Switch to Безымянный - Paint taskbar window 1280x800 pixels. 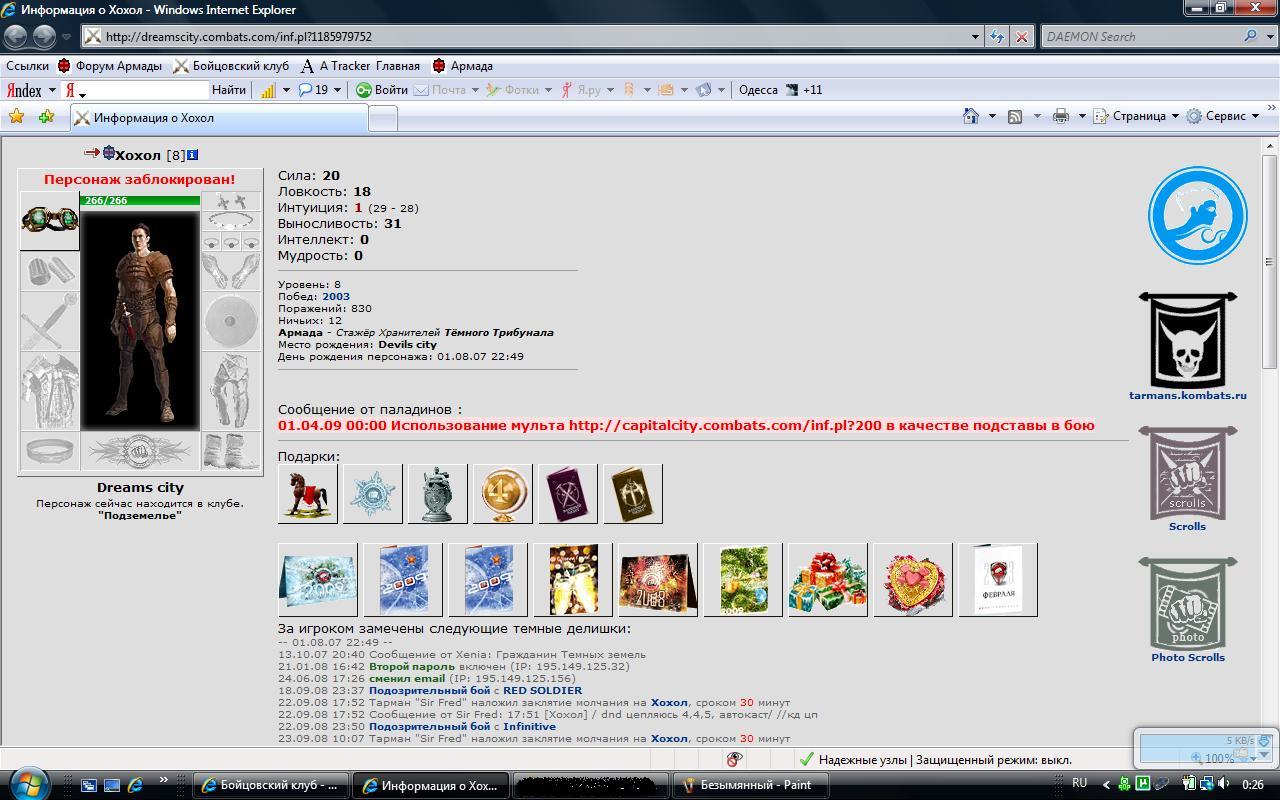pos(750,785)
